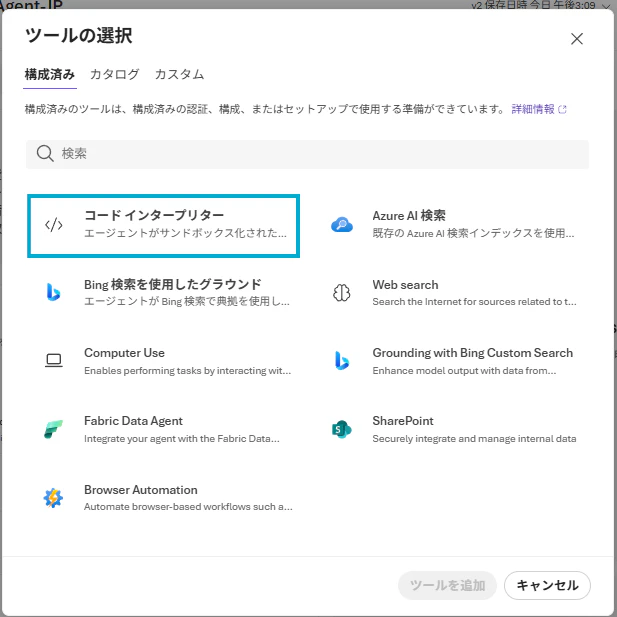The height and width of the screenshot is (617, 617).
Task: Focus the 検索 search field
Action: (307, 154)
